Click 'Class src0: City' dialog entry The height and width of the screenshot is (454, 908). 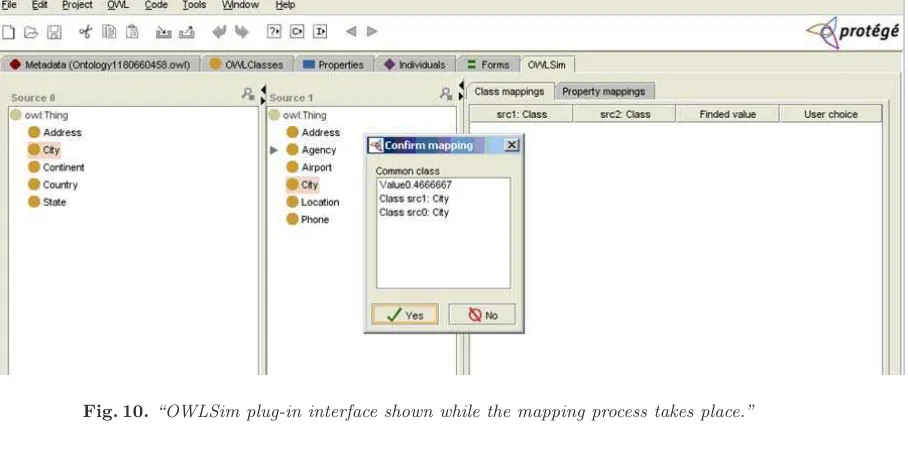click(x=414, y=213)
